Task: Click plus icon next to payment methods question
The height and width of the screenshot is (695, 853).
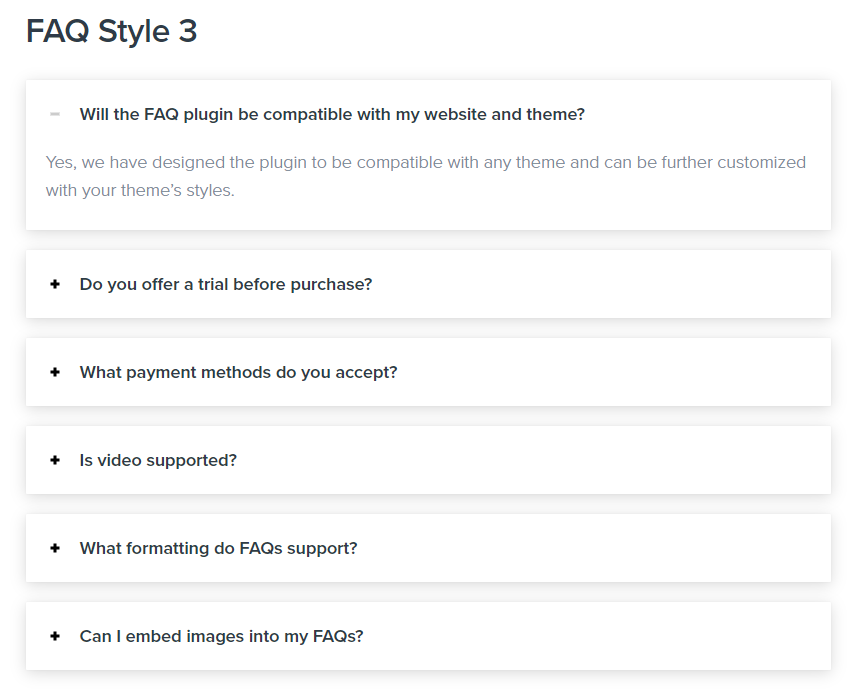Action: tap(55, 372)
